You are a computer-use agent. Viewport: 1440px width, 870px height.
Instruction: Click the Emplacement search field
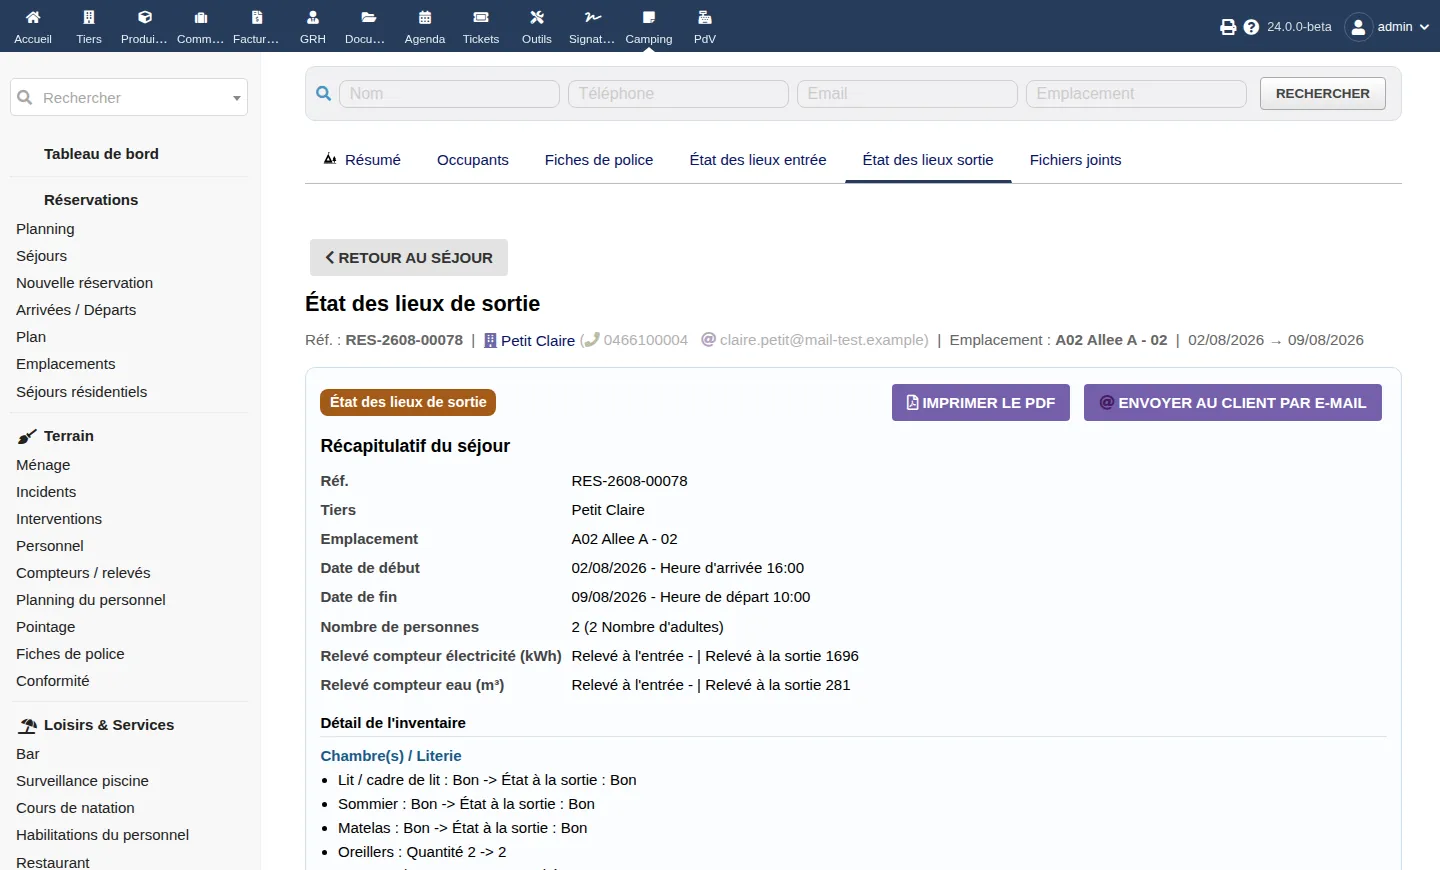click(1136, 94)
